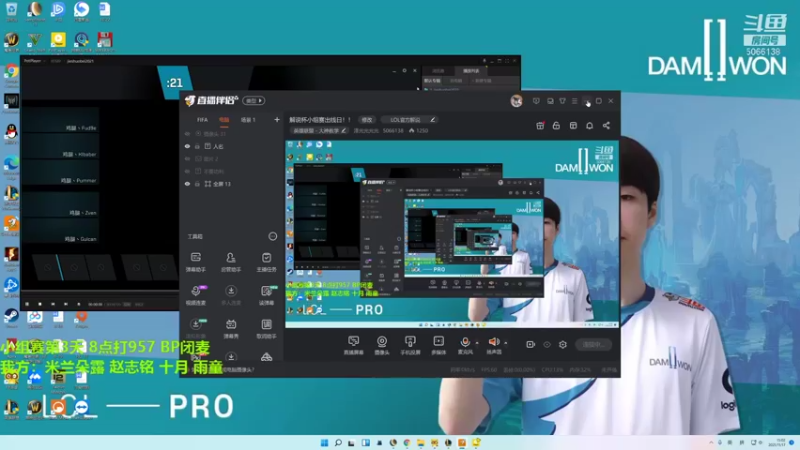Open stream settings gear in bottom toolbar
Image resolution: width=800 pixels, height=450 pixels.
point(563,344)
